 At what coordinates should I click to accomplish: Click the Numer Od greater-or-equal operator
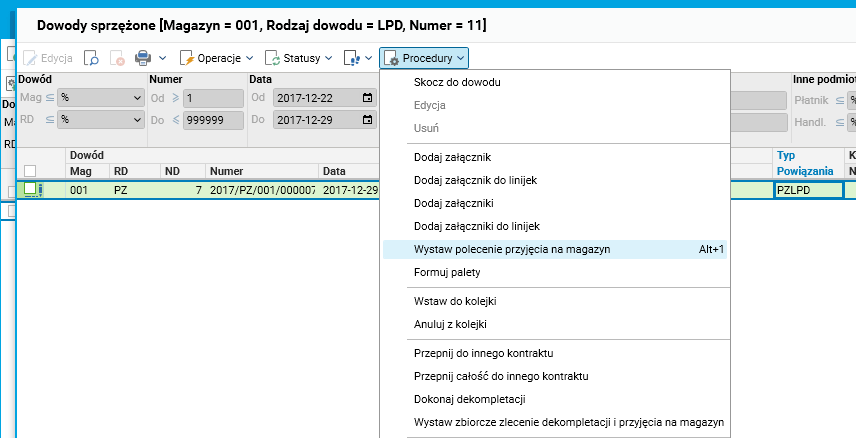pyautogui.click(x=176, y=98)
